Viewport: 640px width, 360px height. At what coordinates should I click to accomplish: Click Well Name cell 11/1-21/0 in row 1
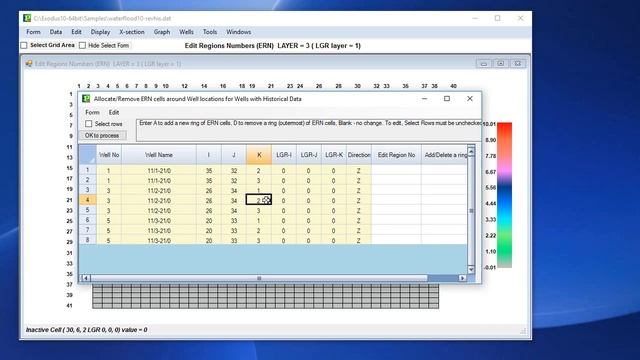[159, 171]
